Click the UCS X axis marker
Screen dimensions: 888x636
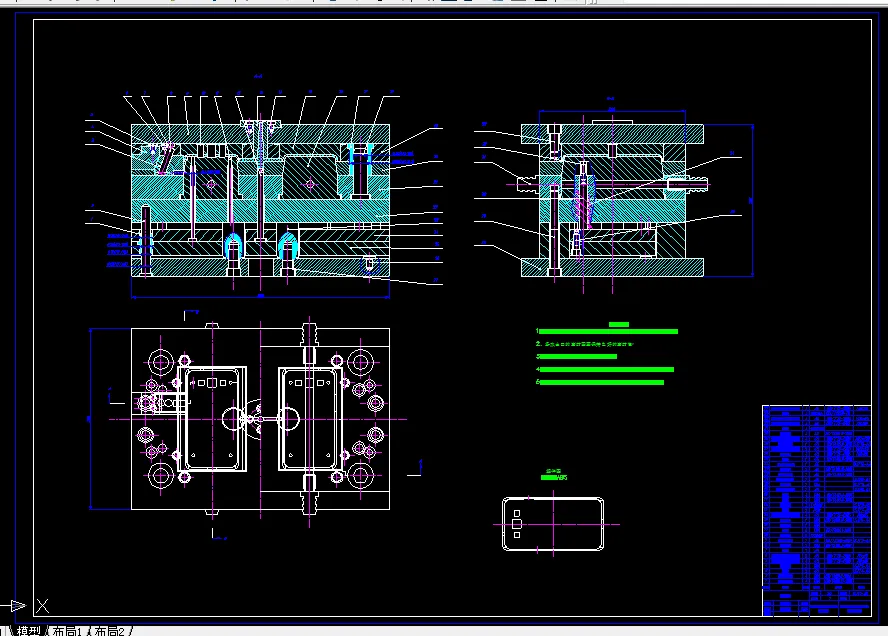click(42, 606)
